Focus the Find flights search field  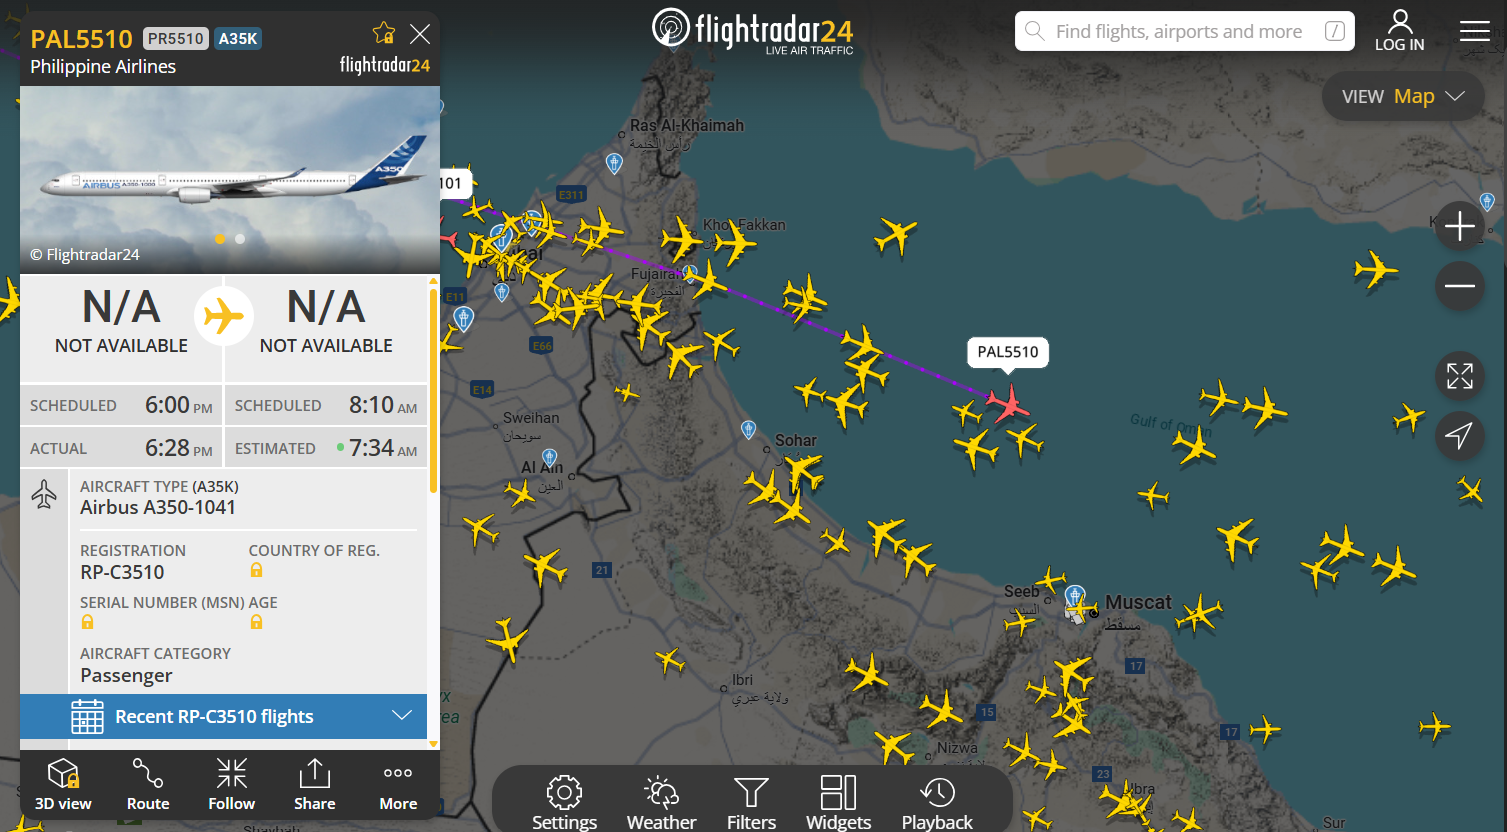tap(1185, 31)
